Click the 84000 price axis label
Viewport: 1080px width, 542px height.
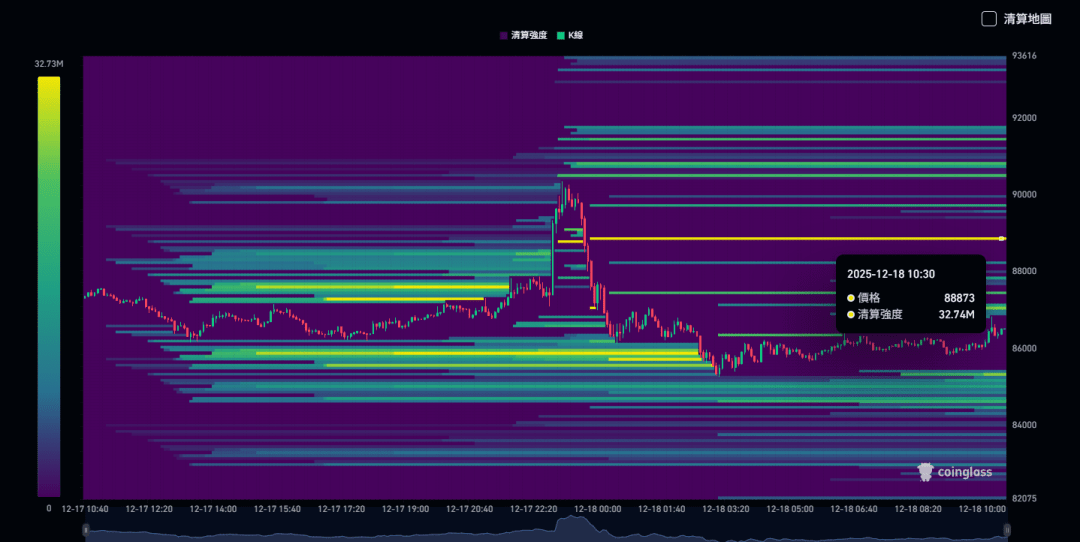click(1024, 425)
